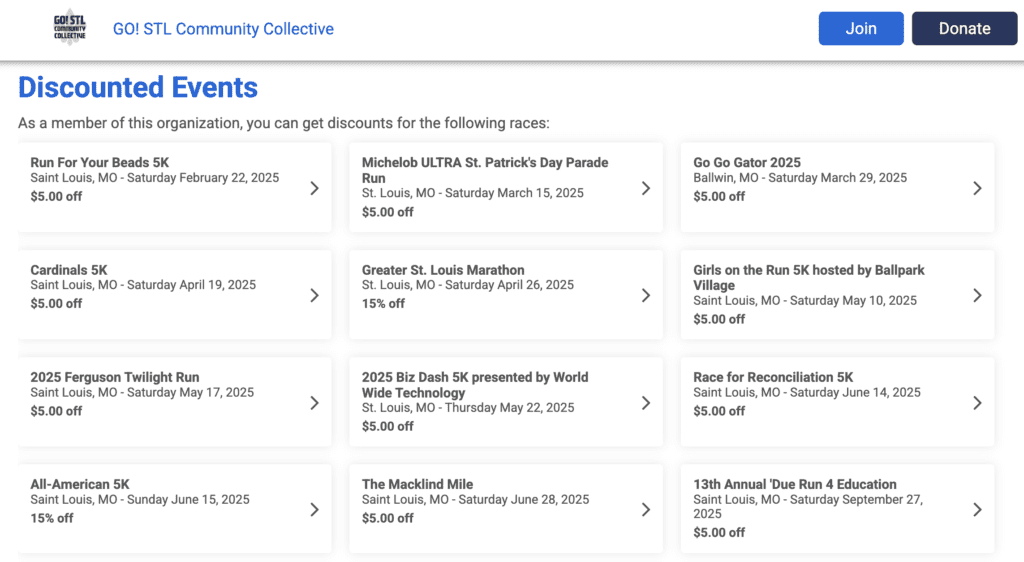Viewport: 1024px width, 562px height.
Task: Click chevron on Race for Reconciliation 5K card
Action: coord(977,403)
